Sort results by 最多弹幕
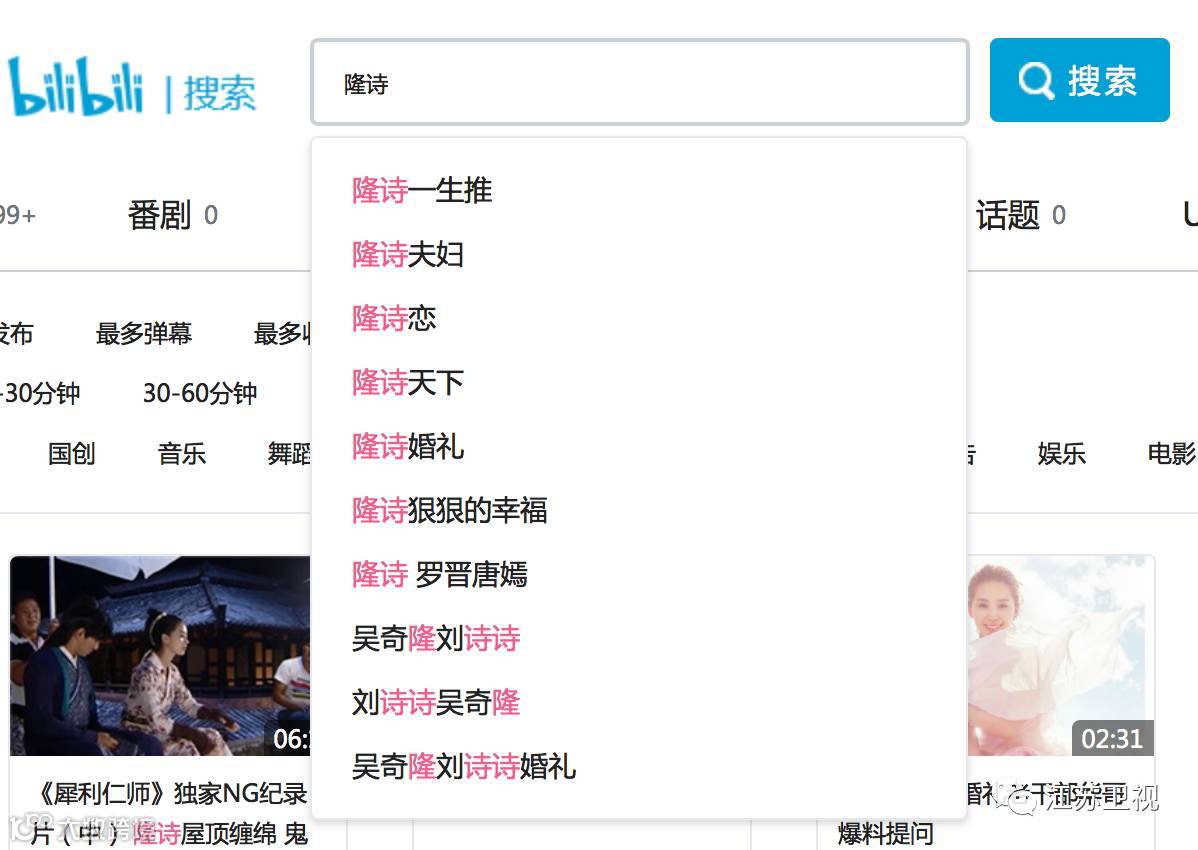Screen dimensions: 1198x850 pyautogui.click(x=144, y=334)
